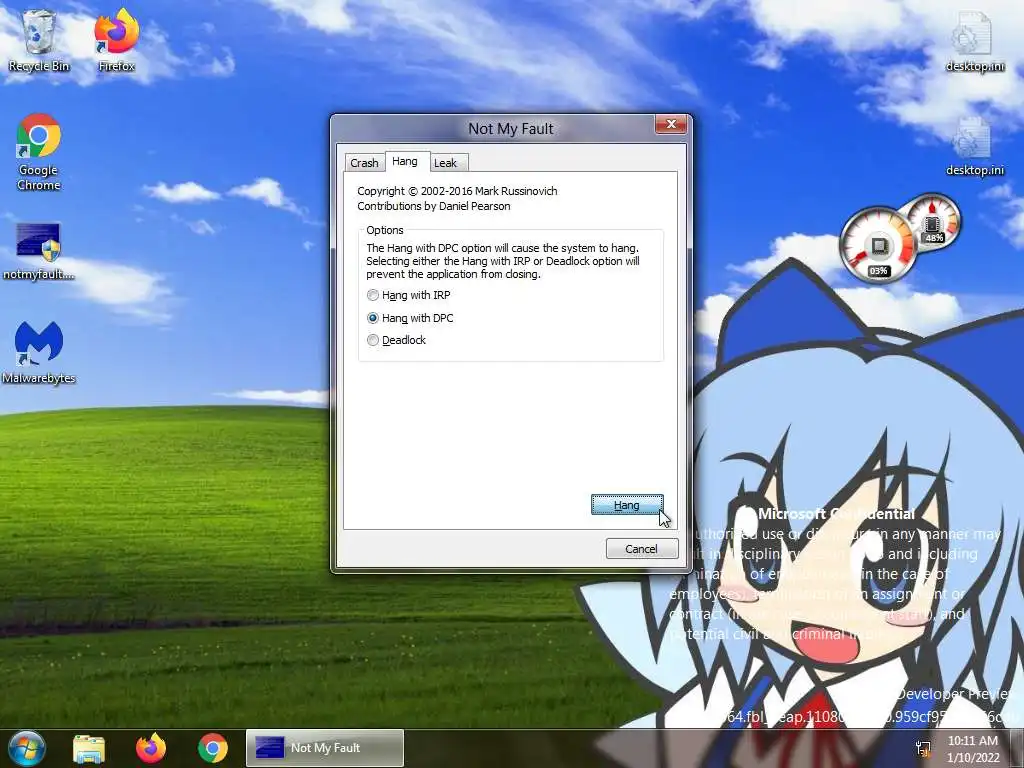Open the Windows Start orb
This screenshot has height=768, width=1024.
pyautogui.click(x=26, y=748)
